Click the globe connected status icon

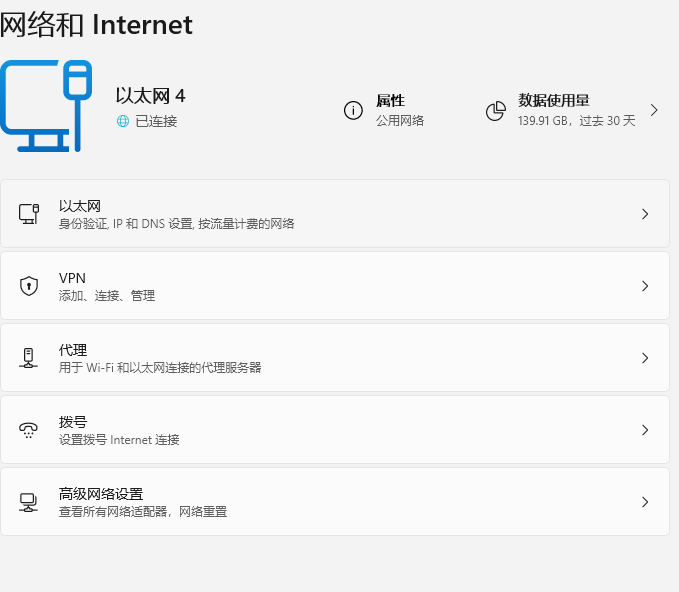[123, 121]
